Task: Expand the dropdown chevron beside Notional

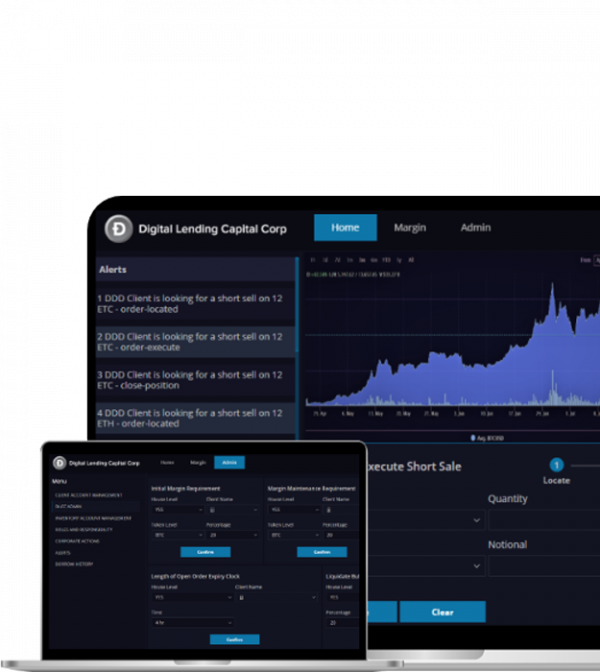Action: (x=477, y=566)
